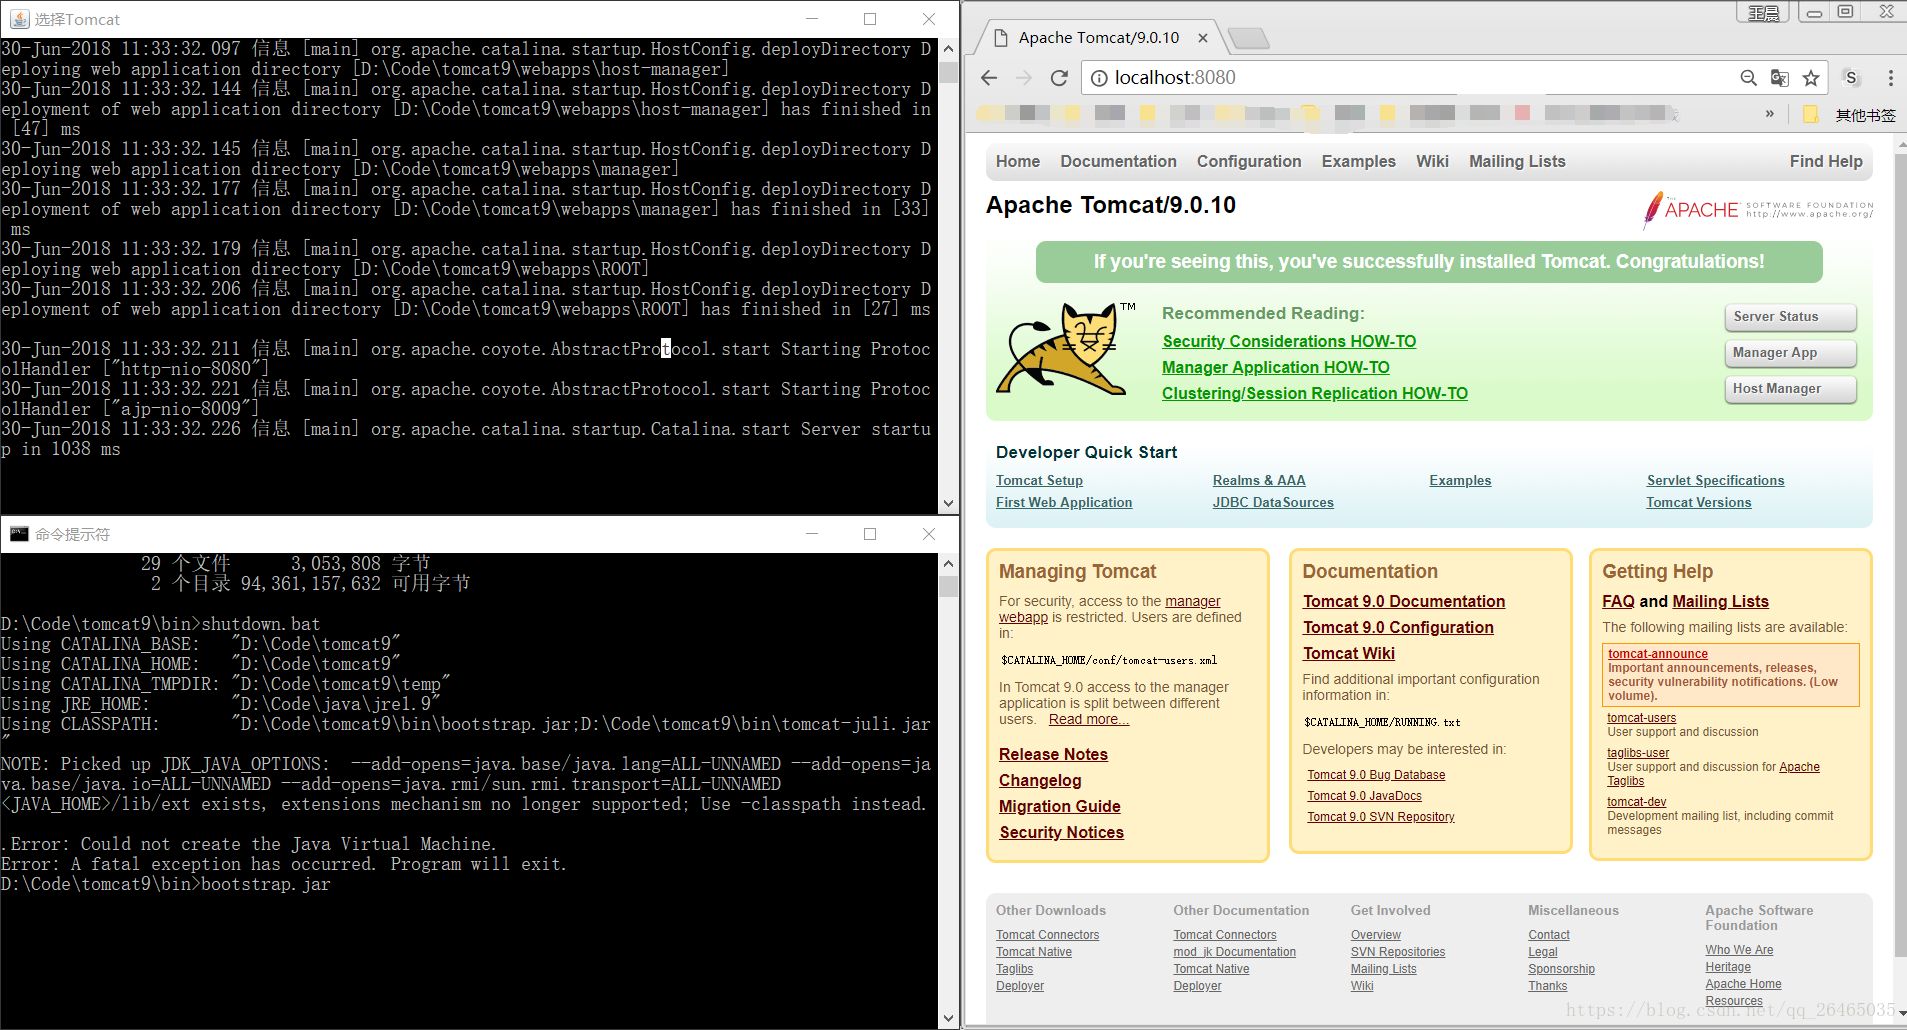Open the Wiki nav item
This screenshot has height=1030, width=1907.
click(1432, 162)
